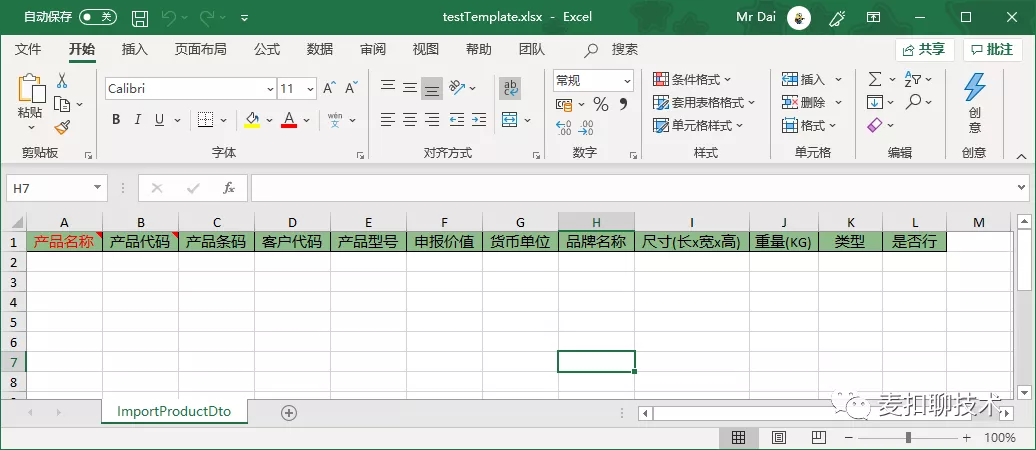Image resolution: width=1036 pixels, height=450 pixels.
Task: Switch to the 插入 Insert tab
Action: tap(135, 50)
